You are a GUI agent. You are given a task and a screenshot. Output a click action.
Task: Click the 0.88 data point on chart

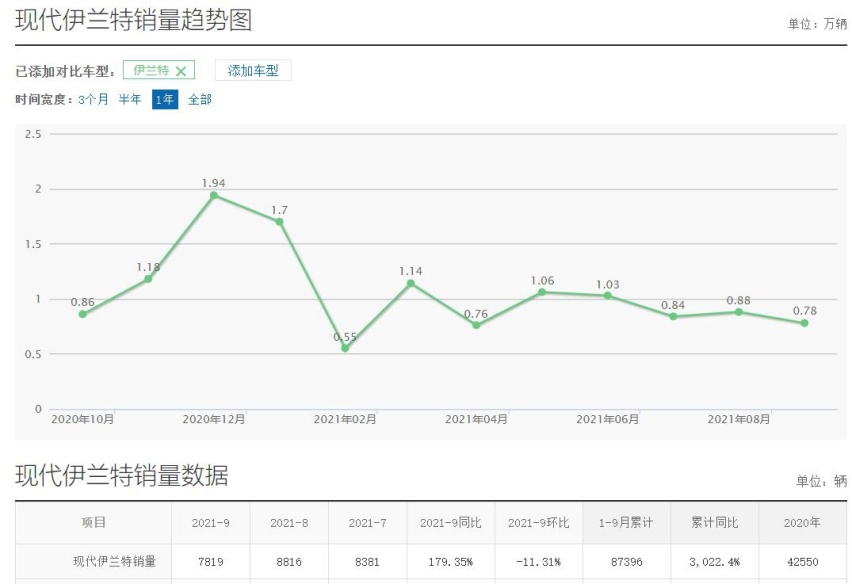(739, 312)
